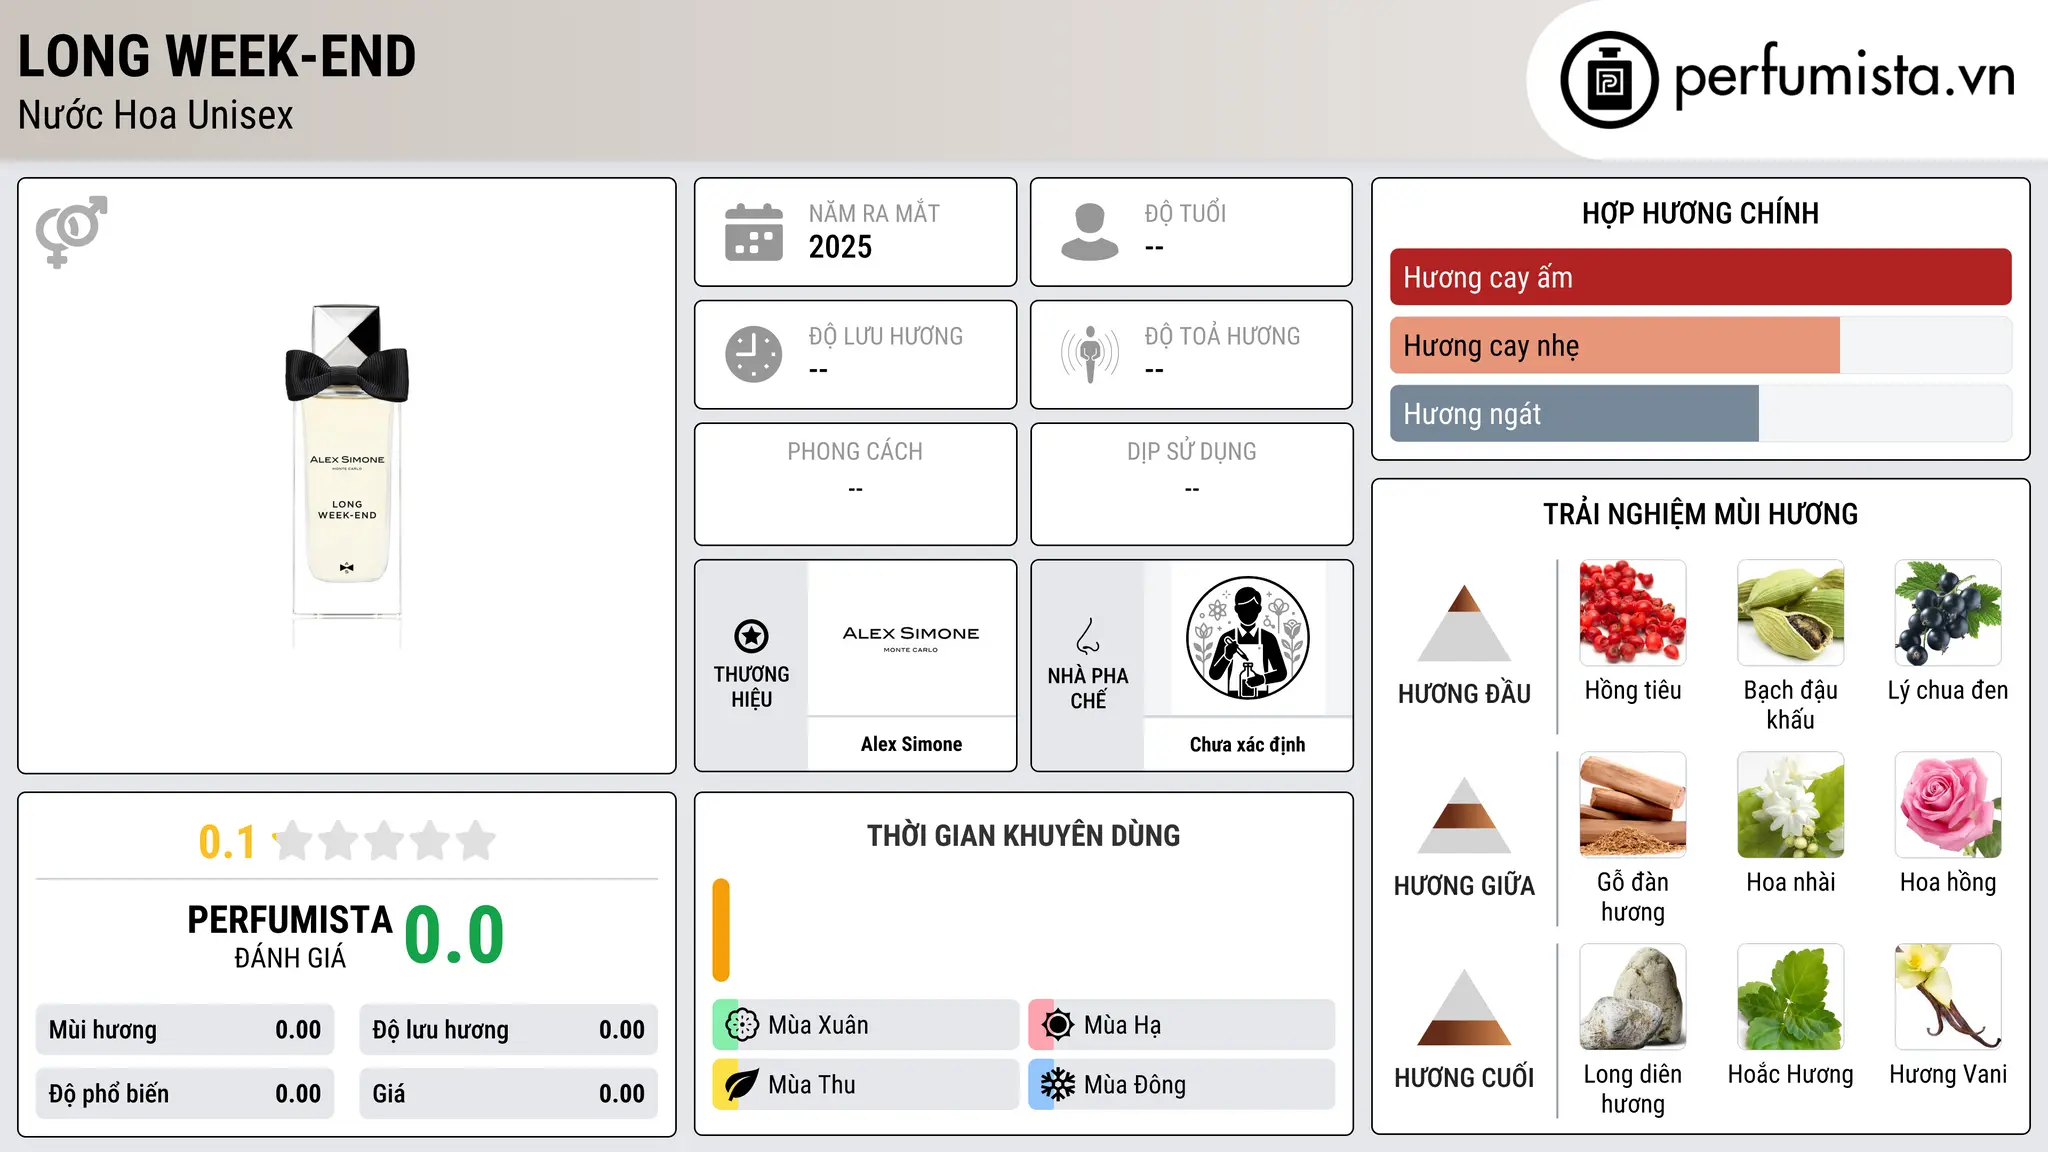
Task: Select the Hoắc Hương patchouli image
Action: [1791, 997]
